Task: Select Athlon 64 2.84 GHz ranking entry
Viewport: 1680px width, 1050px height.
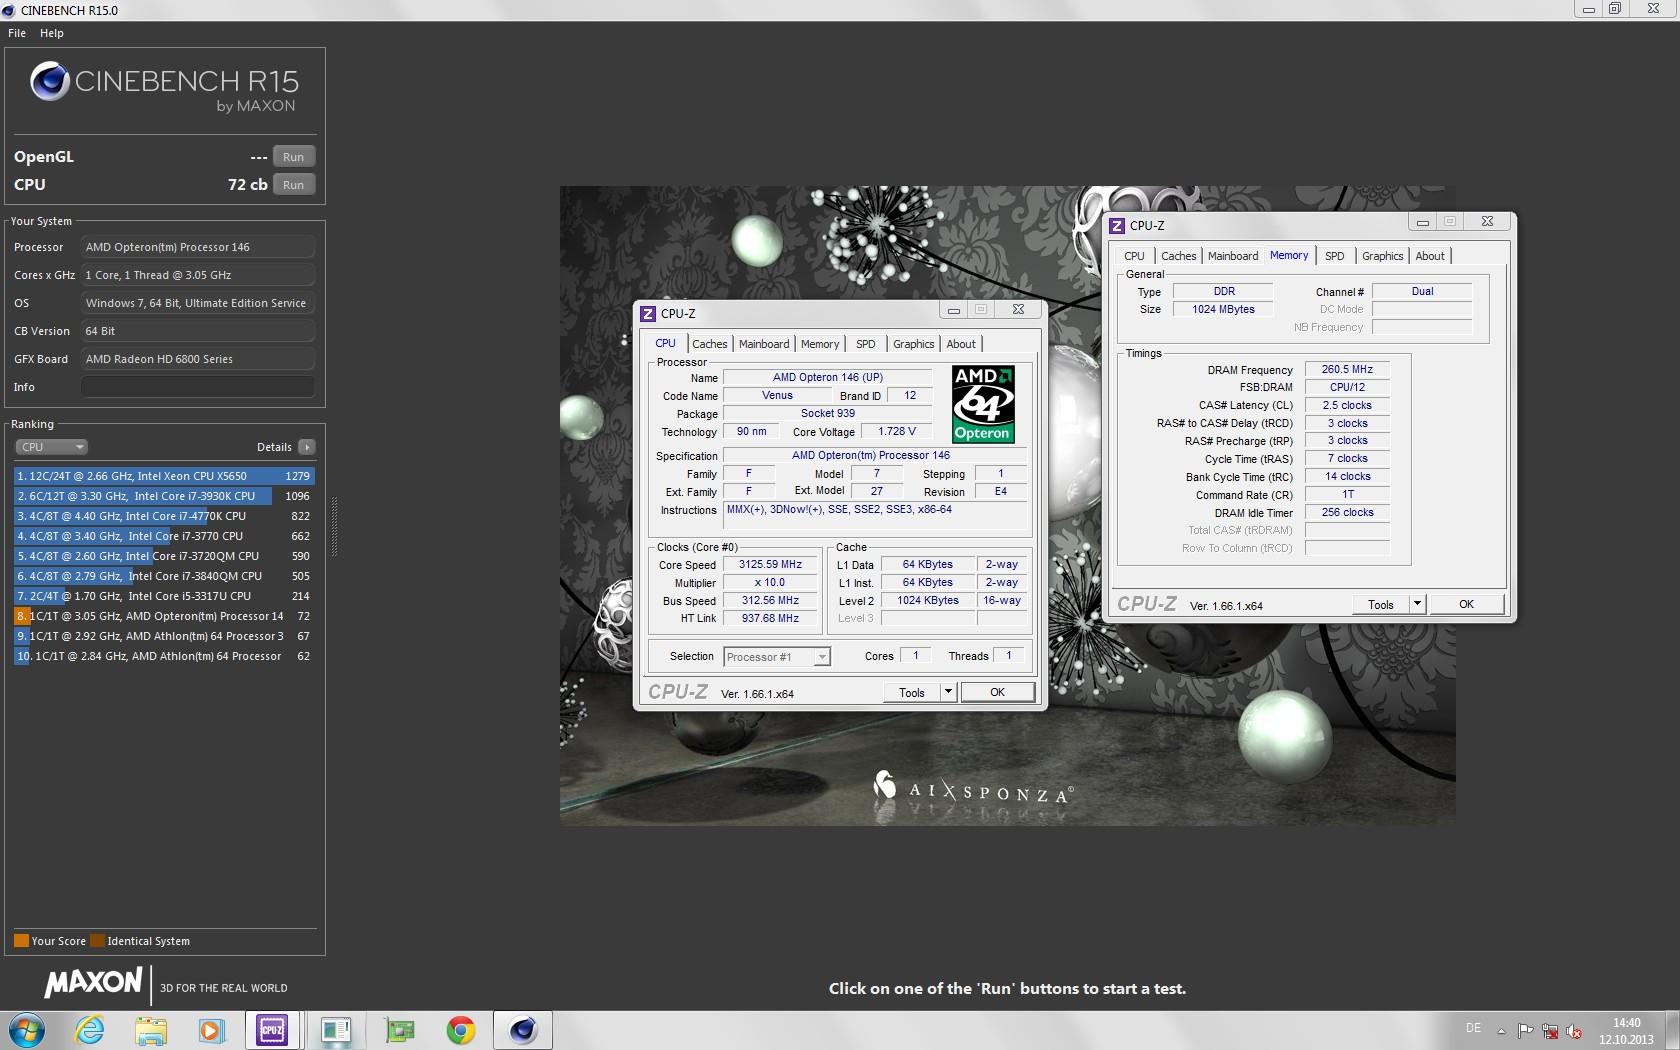Action: tap(164, 656)
